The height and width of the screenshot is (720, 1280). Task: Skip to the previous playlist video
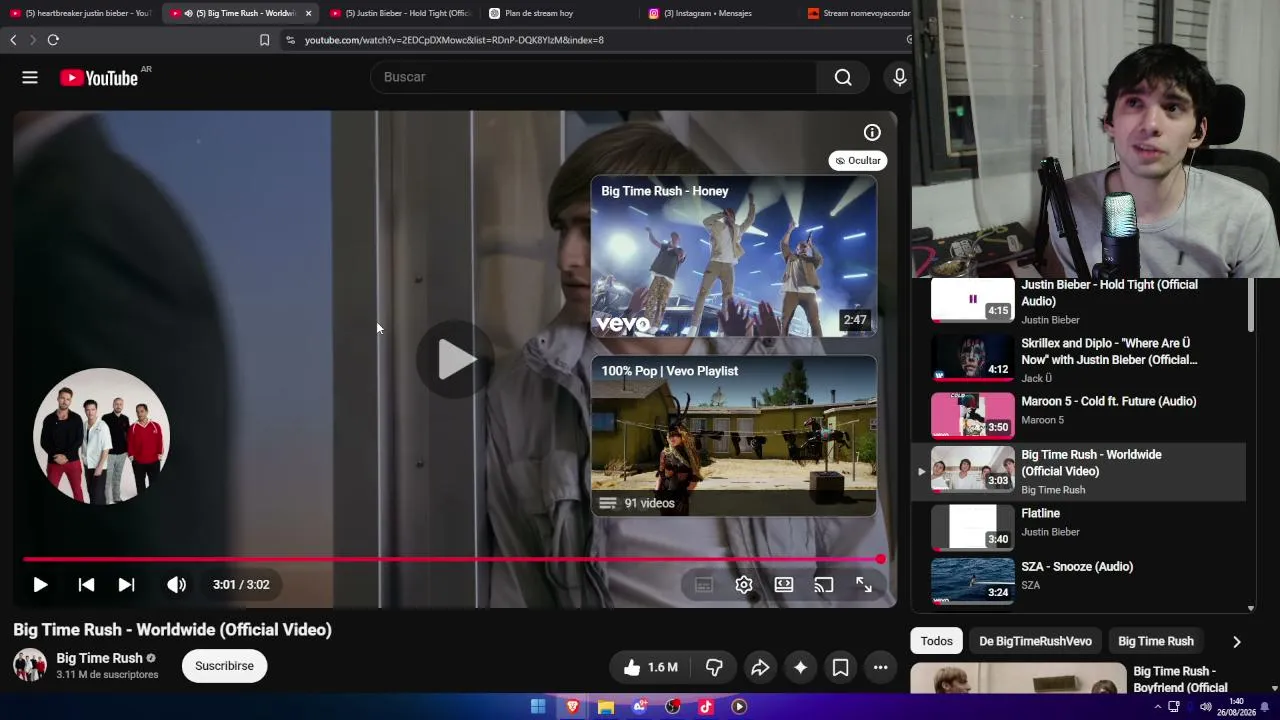point(86,585)
